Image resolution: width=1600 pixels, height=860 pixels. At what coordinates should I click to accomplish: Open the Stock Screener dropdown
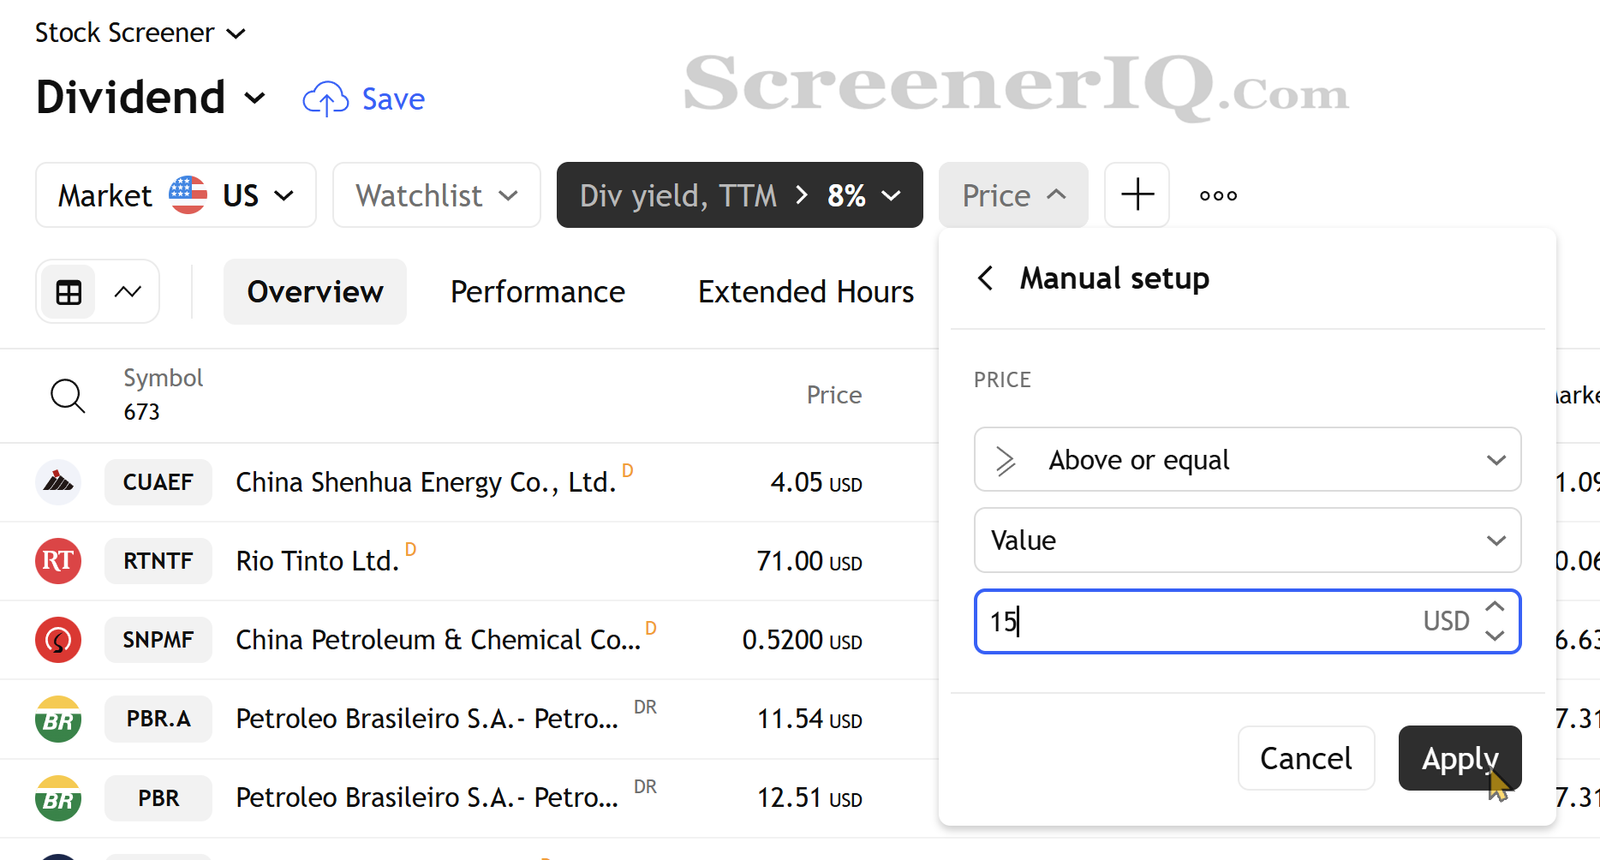pos(140,33)
